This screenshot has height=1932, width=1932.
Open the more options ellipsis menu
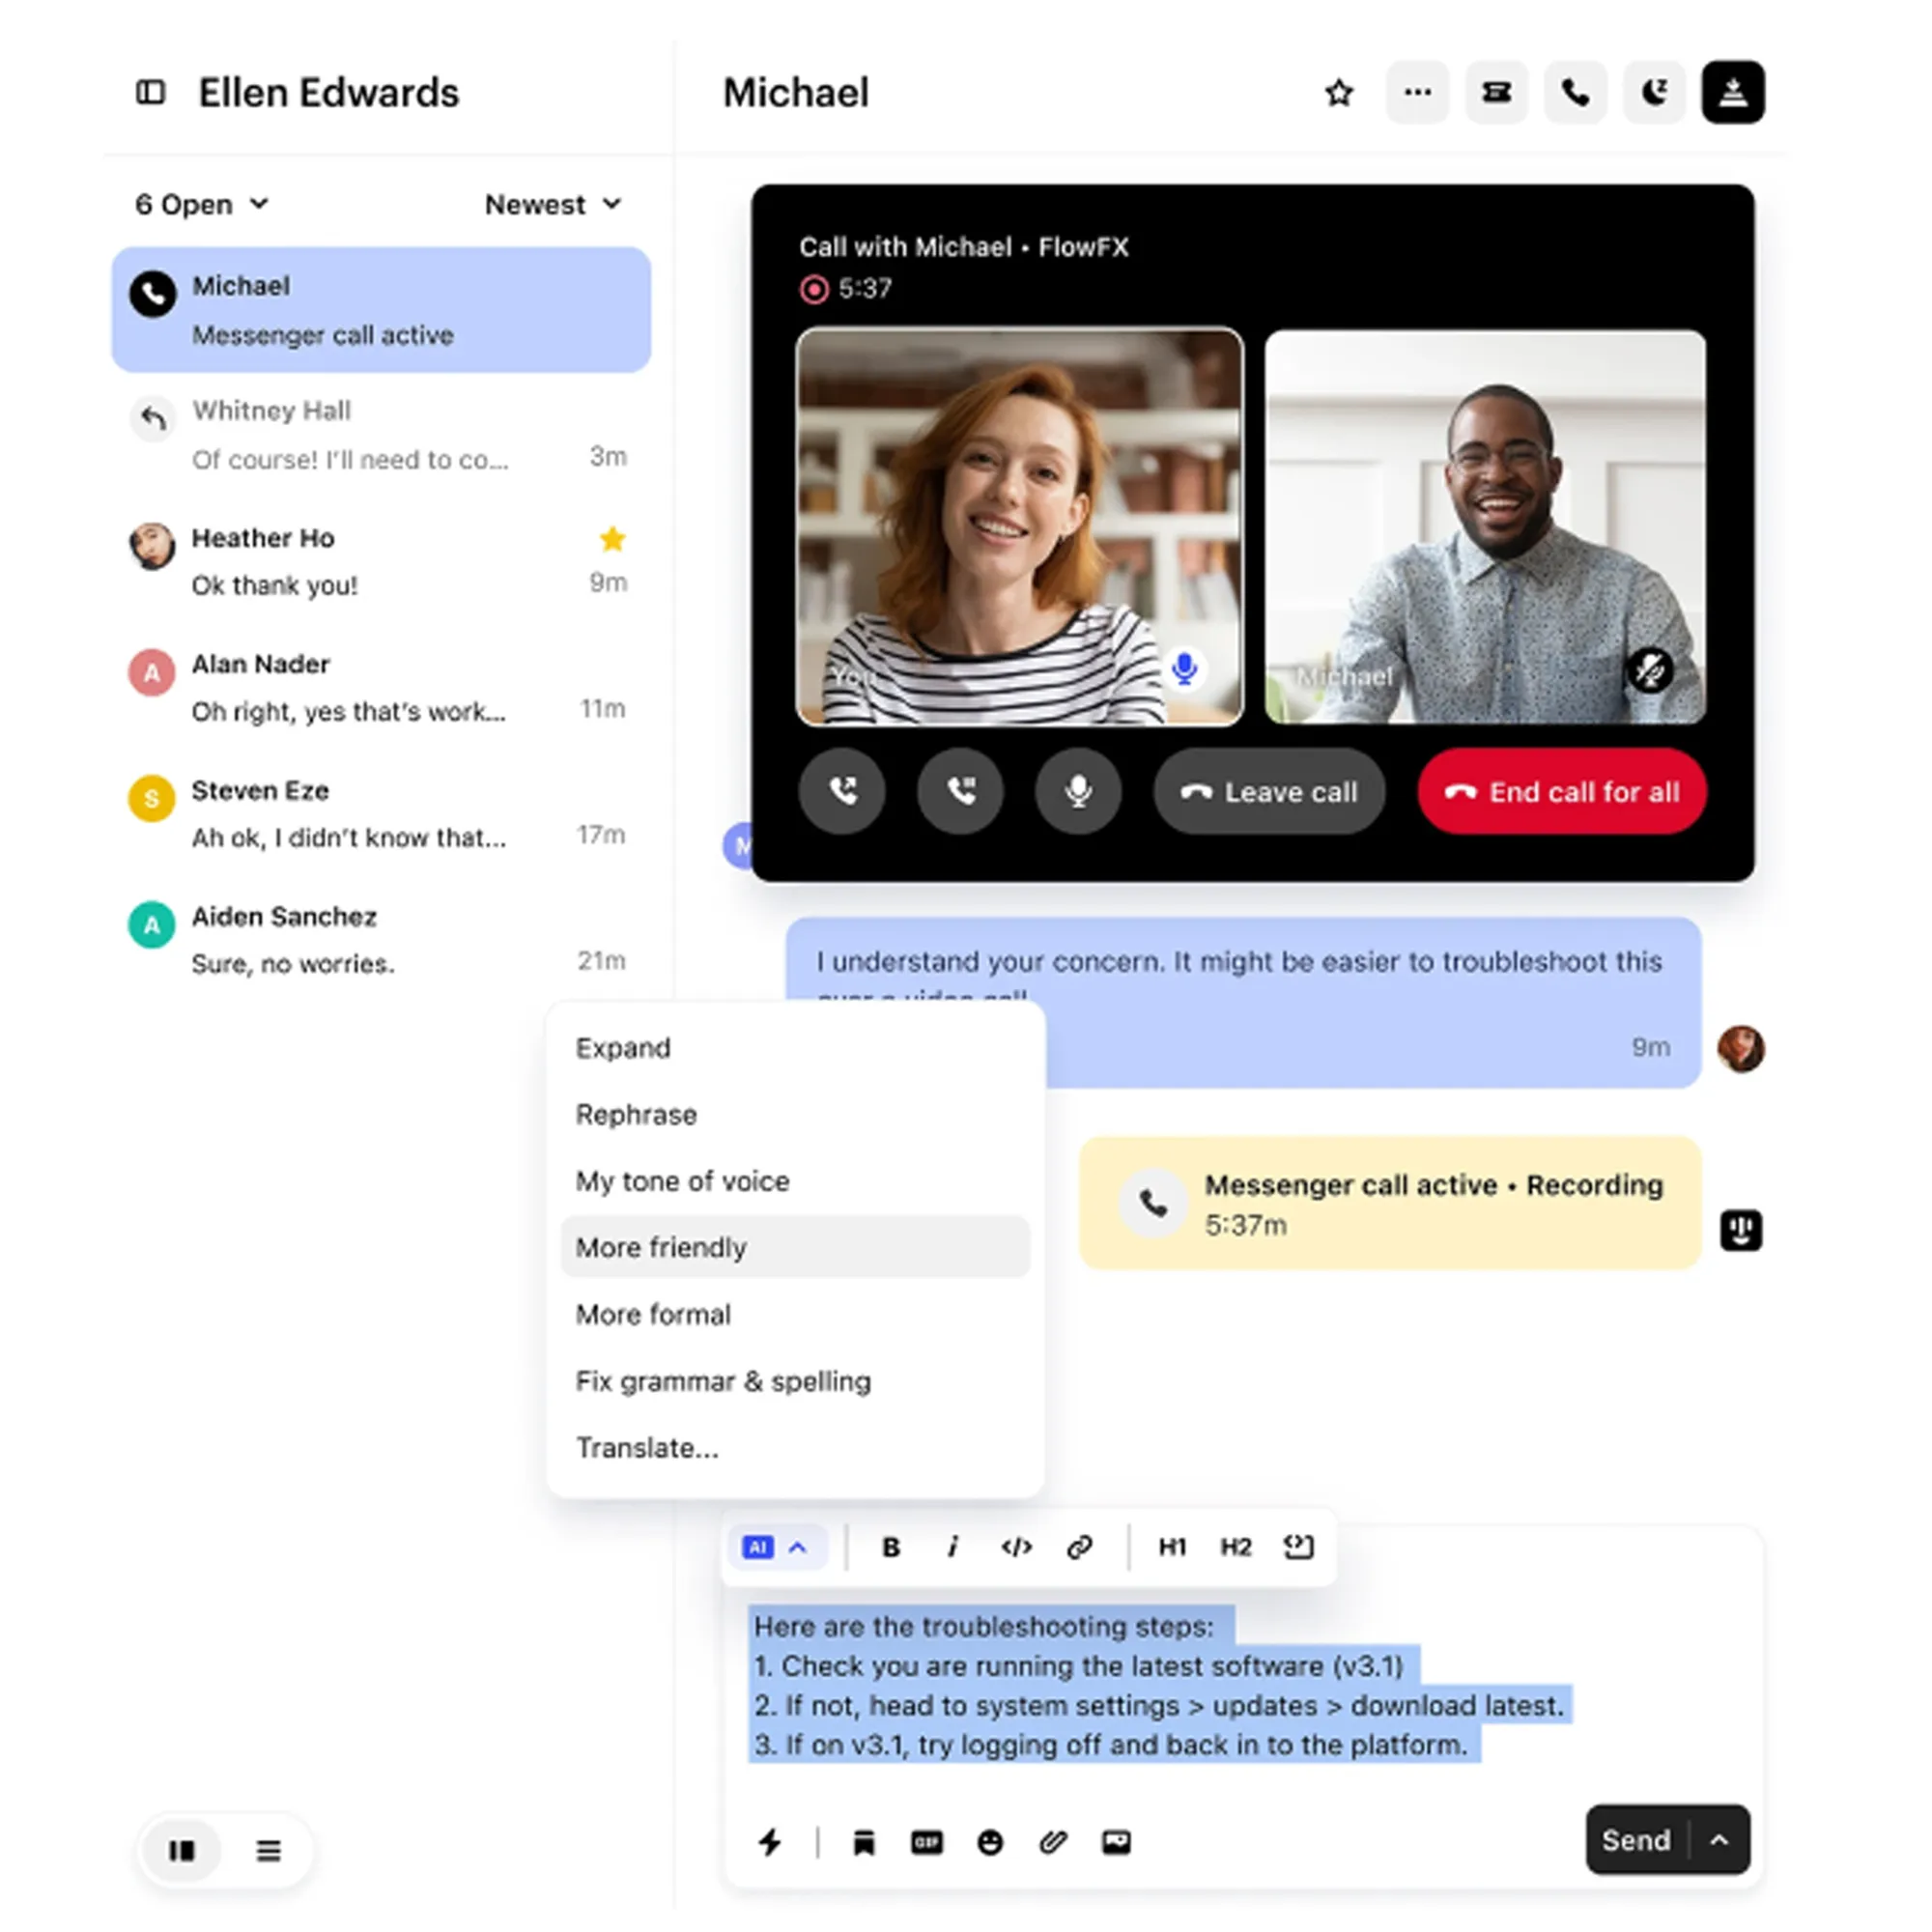click(x=1417, y=93)
